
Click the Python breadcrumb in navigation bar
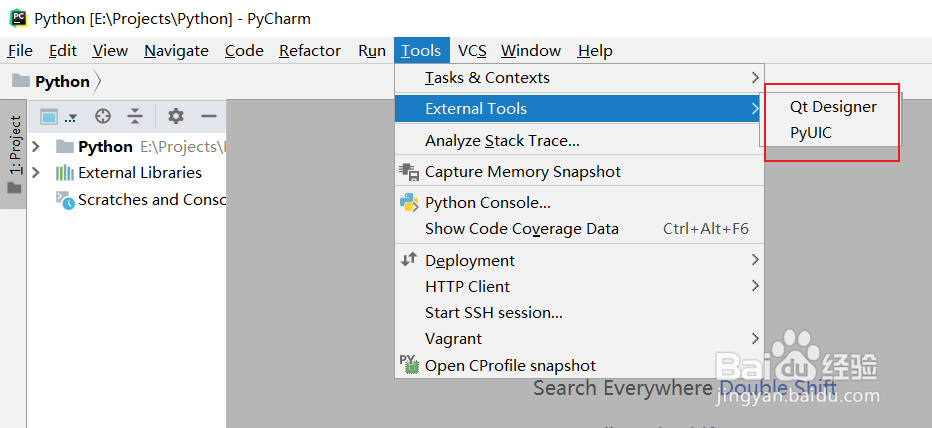click(62, 81)
